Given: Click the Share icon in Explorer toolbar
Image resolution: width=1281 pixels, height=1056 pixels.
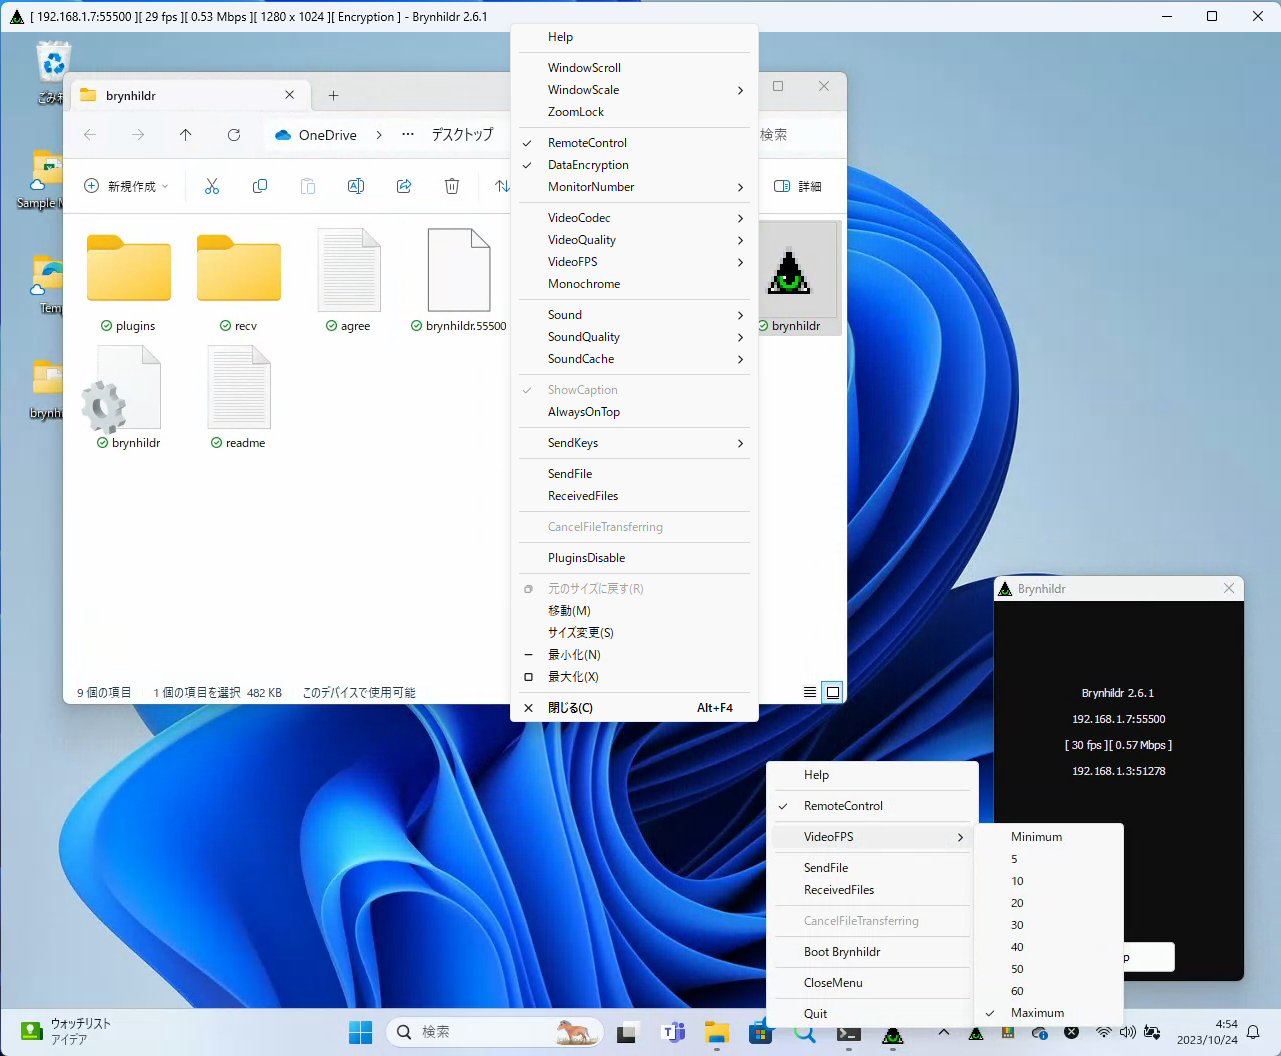Looking at the screenshot, I should coord(404,186).
